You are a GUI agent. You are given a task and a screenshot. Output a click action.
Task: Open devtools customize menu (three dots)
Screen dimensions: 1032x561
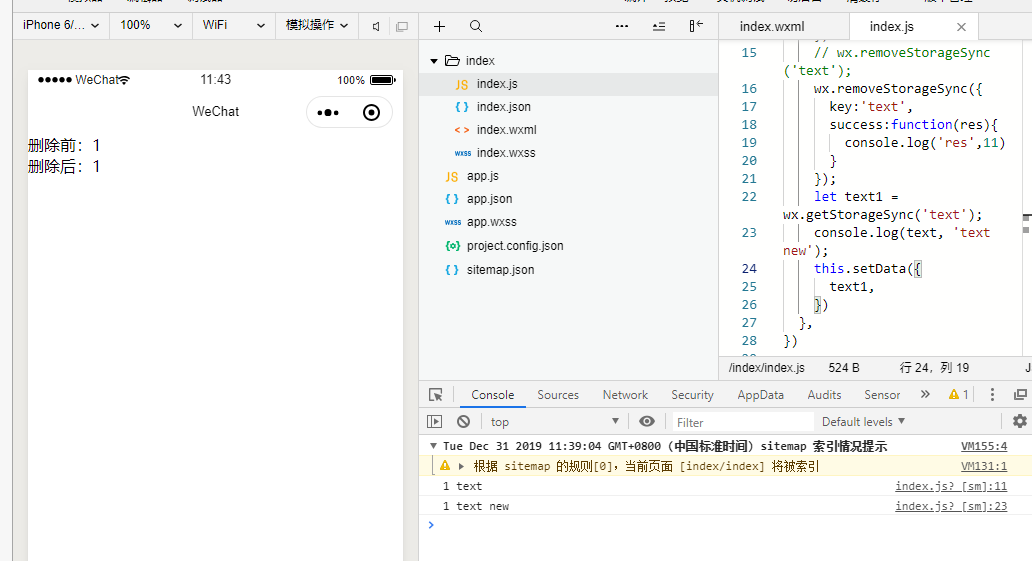(x=993, y=394)
